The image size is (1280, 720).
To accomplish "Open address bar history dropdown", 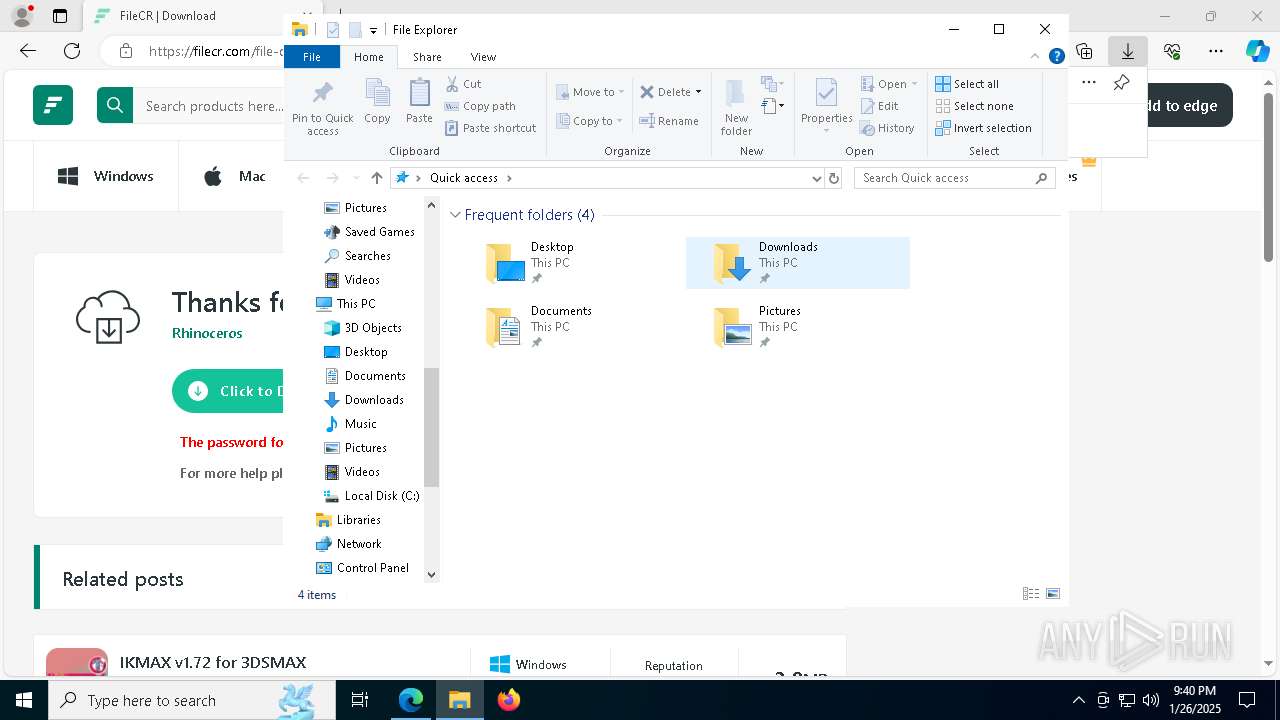I will (817, 178).
